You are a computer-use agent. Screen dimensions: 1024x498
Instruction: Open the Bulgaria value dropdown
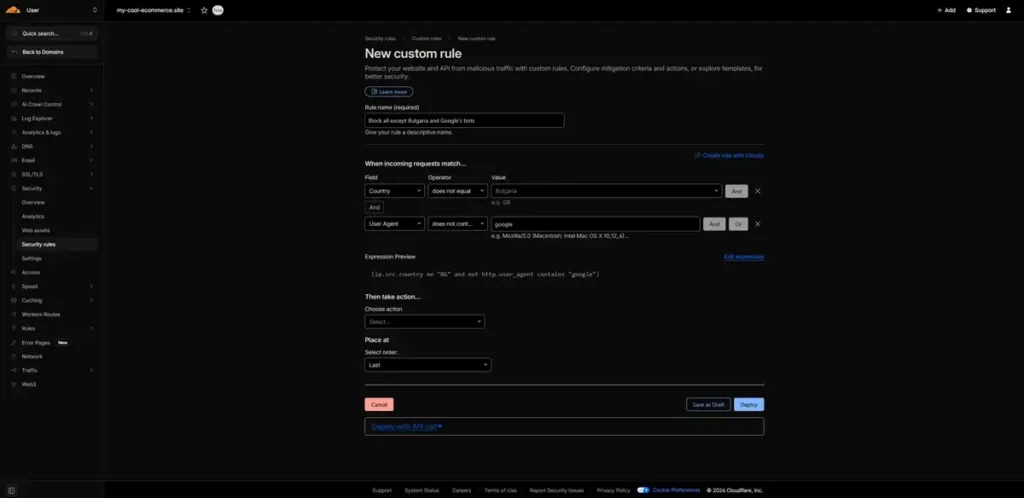point(606,191)
